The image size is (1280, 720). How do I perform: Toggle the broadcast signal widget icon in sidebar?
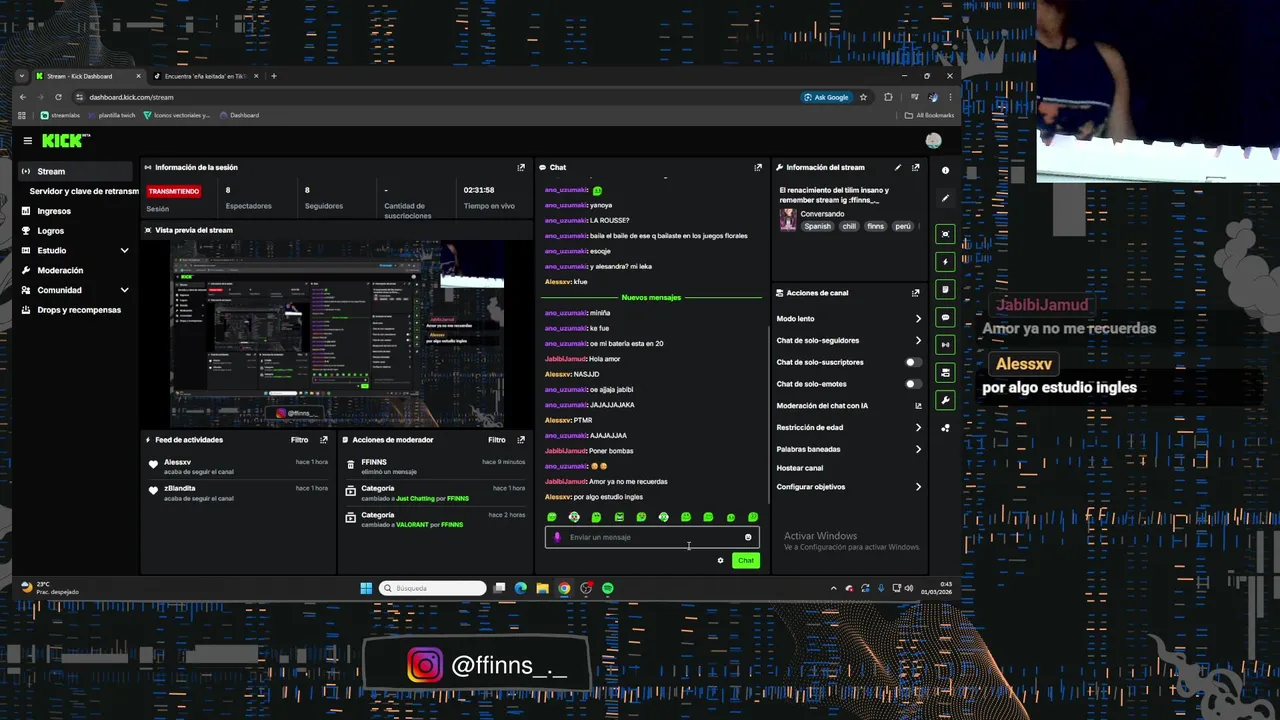945,345
